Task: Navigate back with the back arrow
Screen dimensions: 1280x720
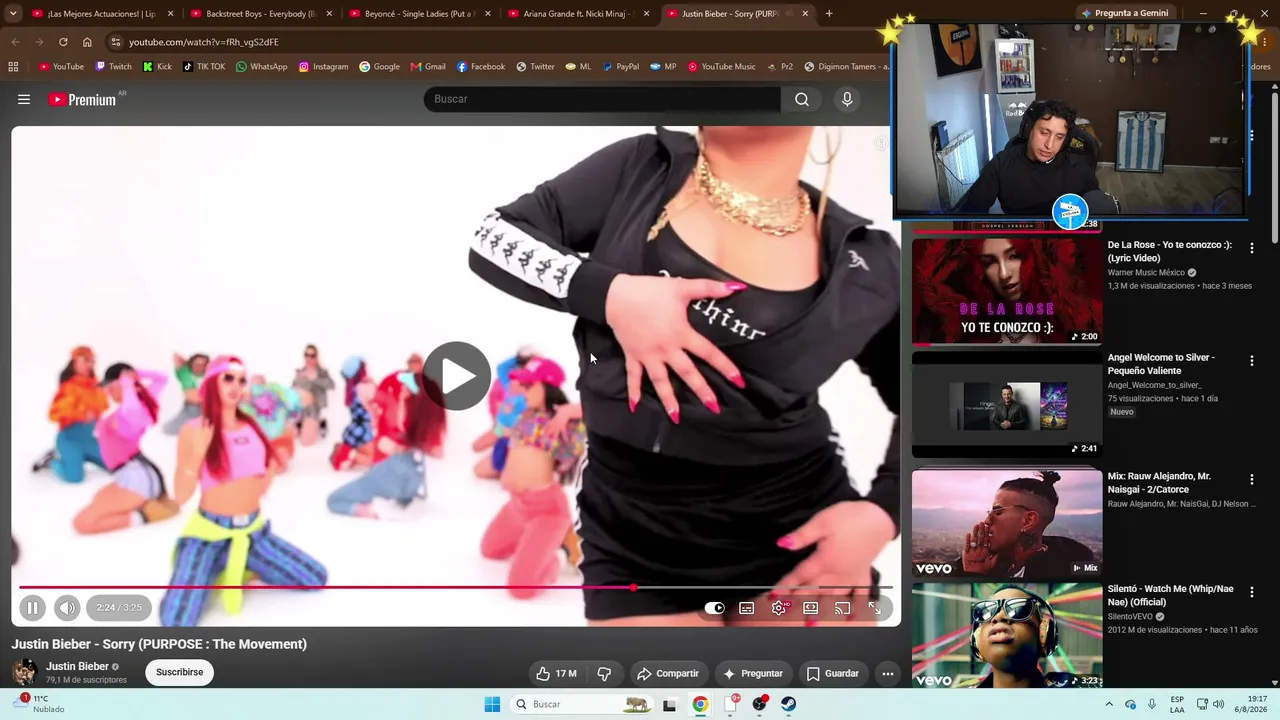Action: (15, 42)
